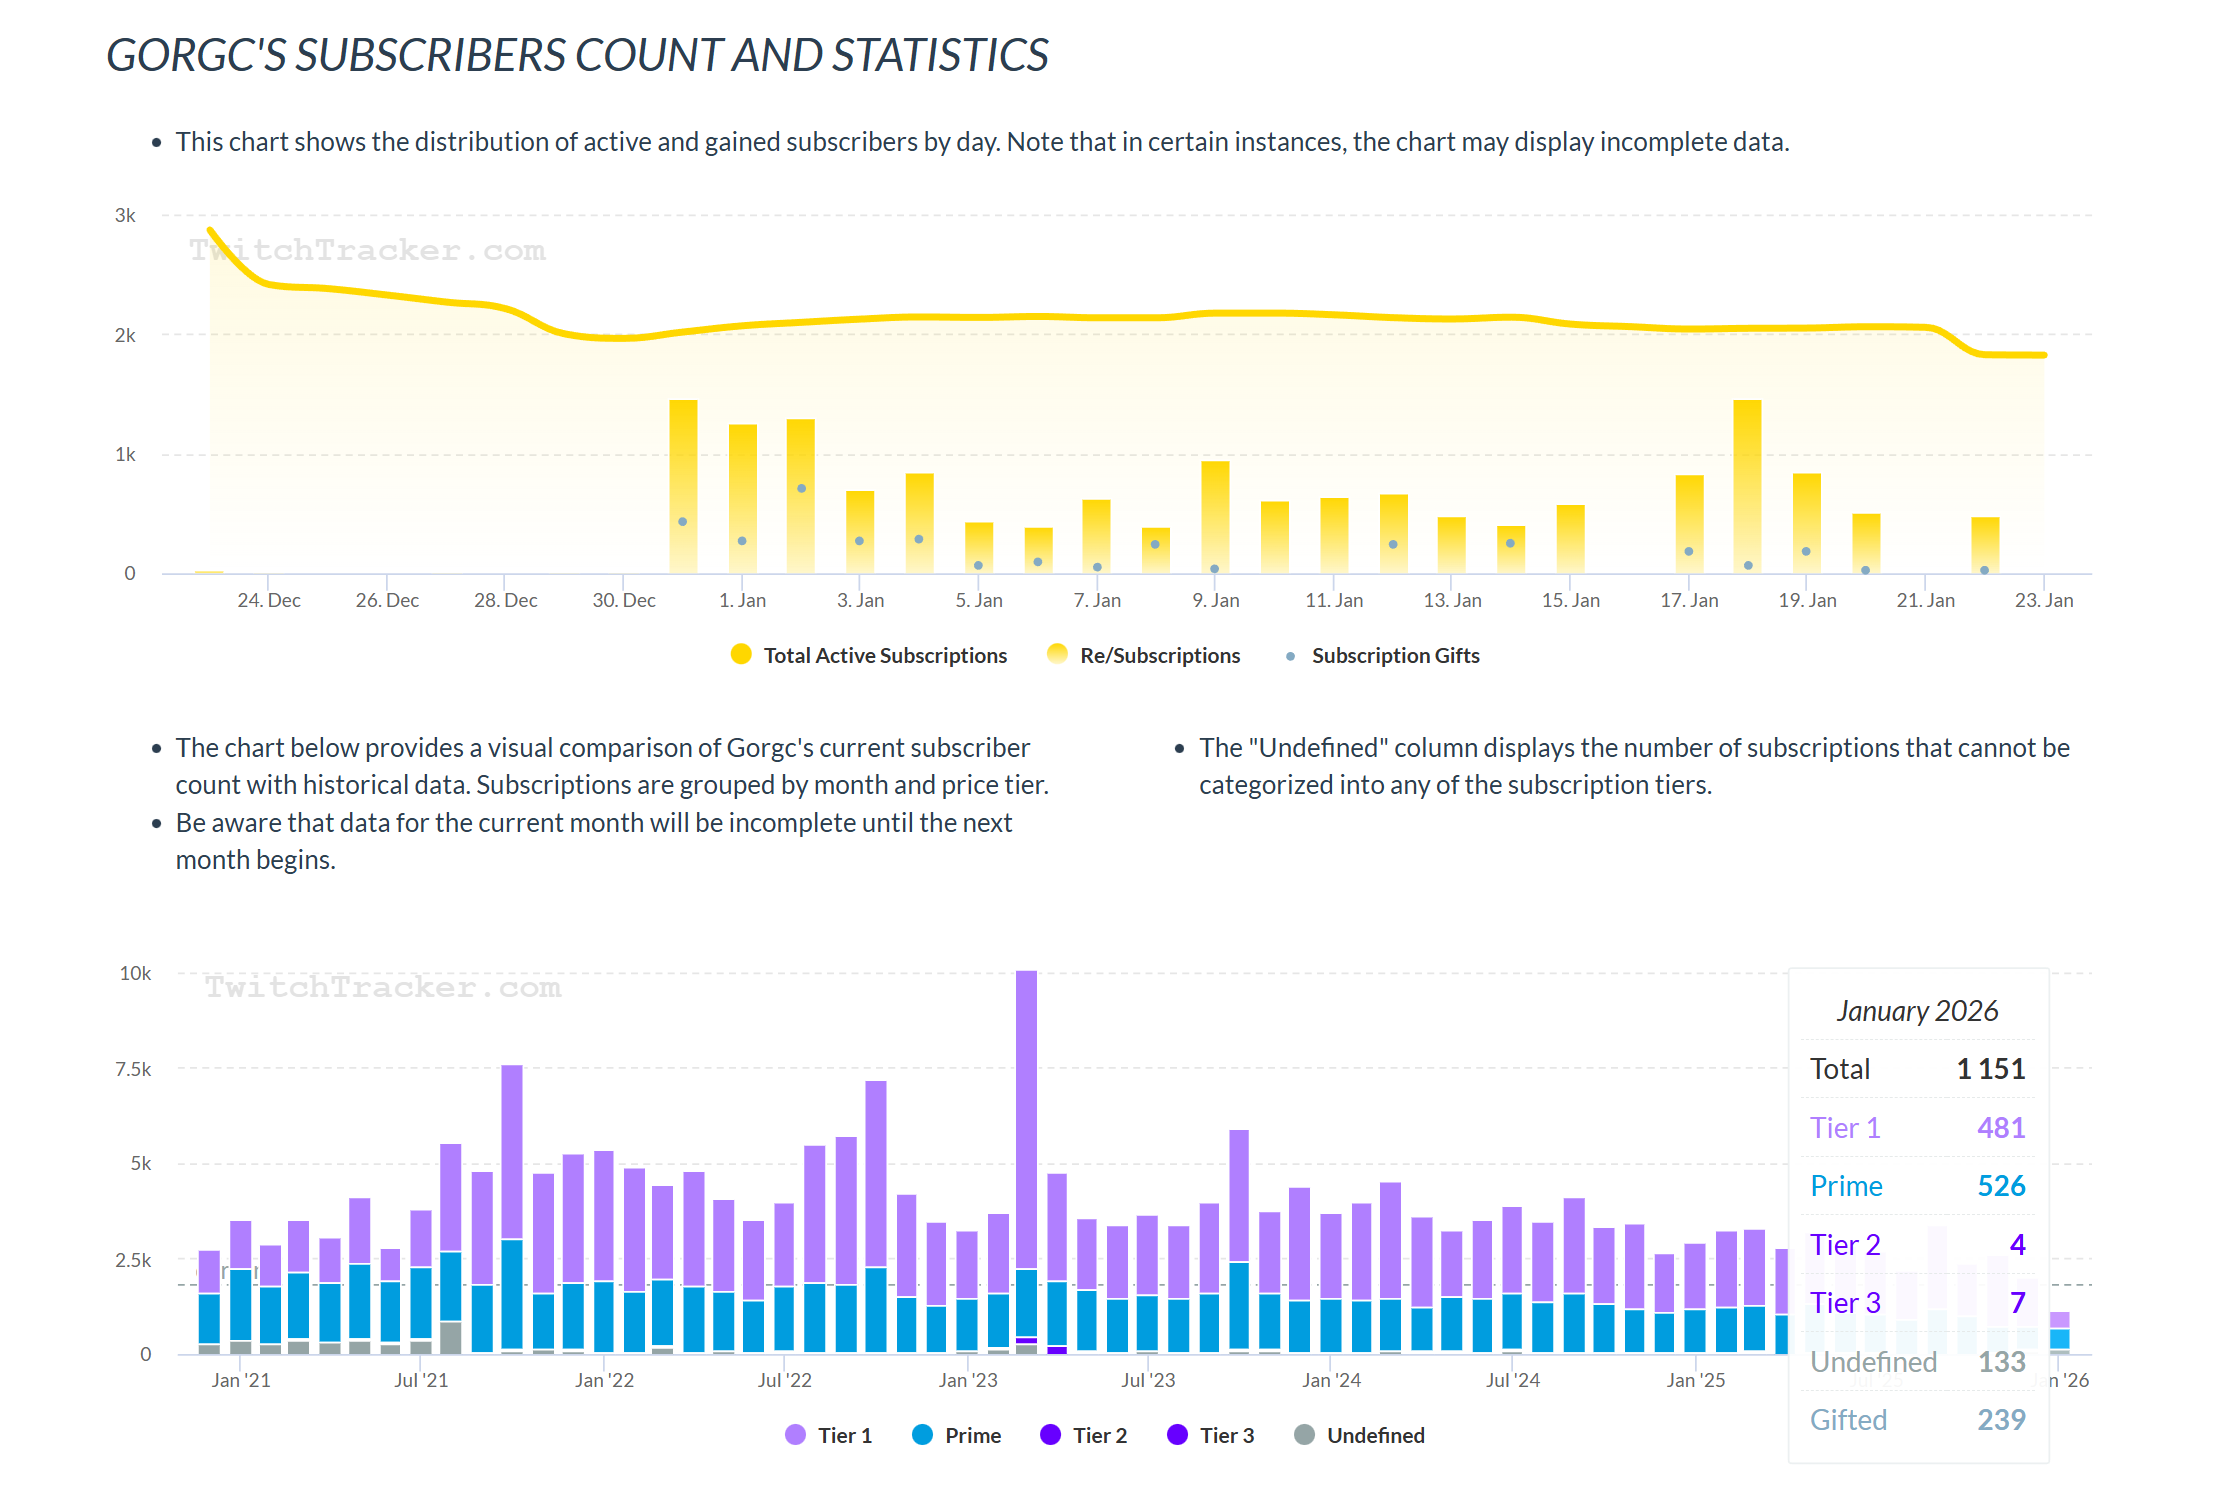Click the gray Undefined legend dot

click(1304, 1435)
